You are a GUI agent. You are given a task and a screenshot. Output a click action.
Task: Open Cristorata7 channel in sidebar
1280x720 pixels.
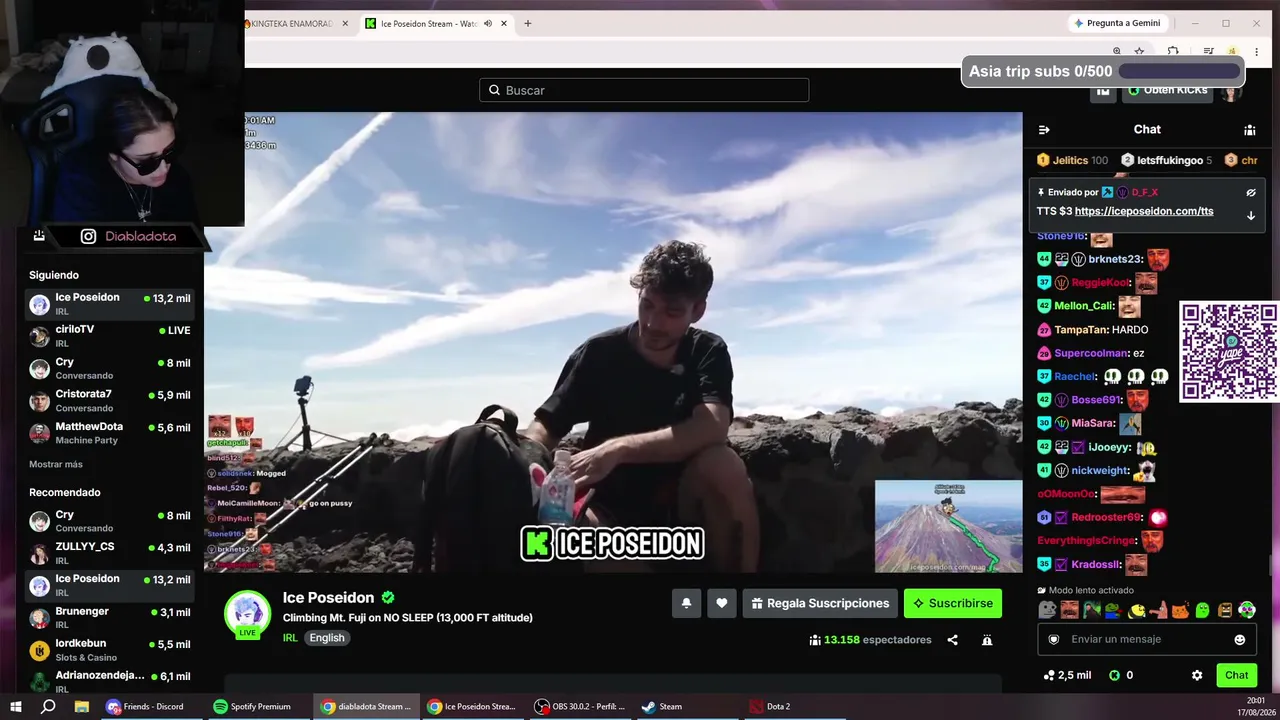110,401
